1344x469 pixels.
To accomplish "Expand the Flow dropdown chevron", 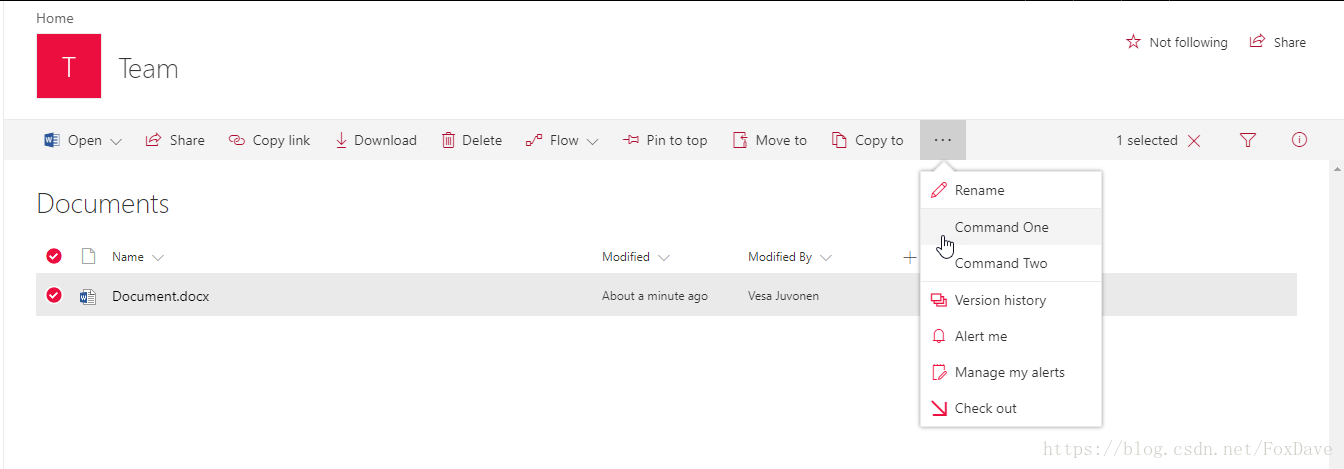I will [592, 141].
